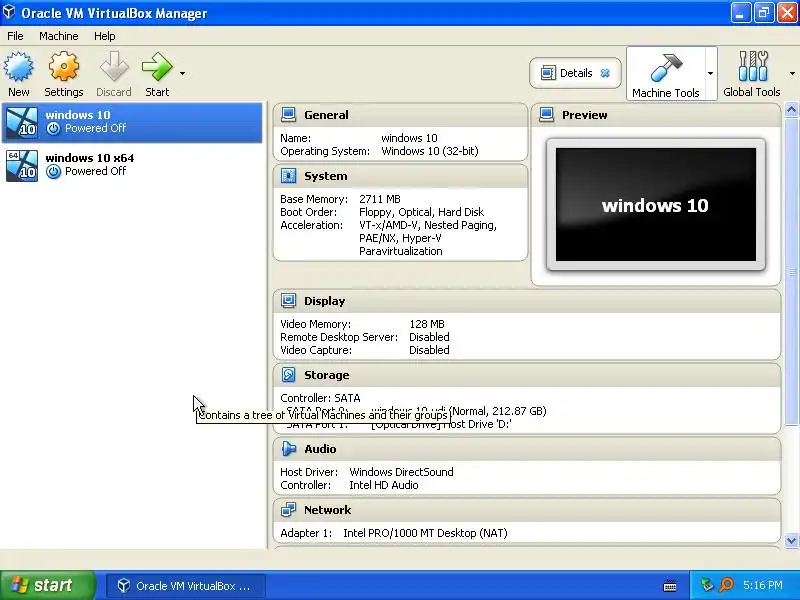Viewport: 800px width, 600px height.
Task: Click the Network section icon
Action: 288,510
